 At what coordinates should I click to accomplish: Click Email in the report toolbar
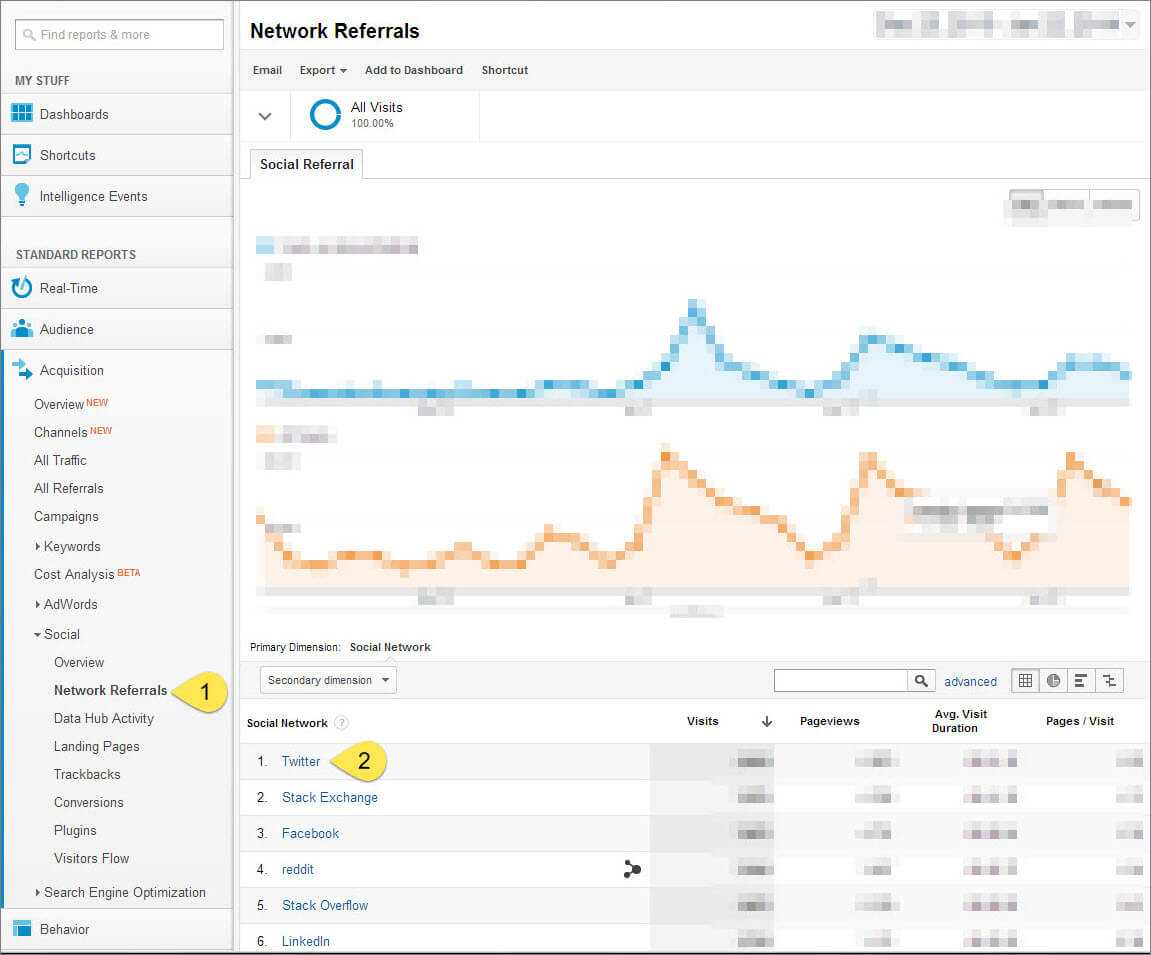pyautogui.click(x=267, y=70)
